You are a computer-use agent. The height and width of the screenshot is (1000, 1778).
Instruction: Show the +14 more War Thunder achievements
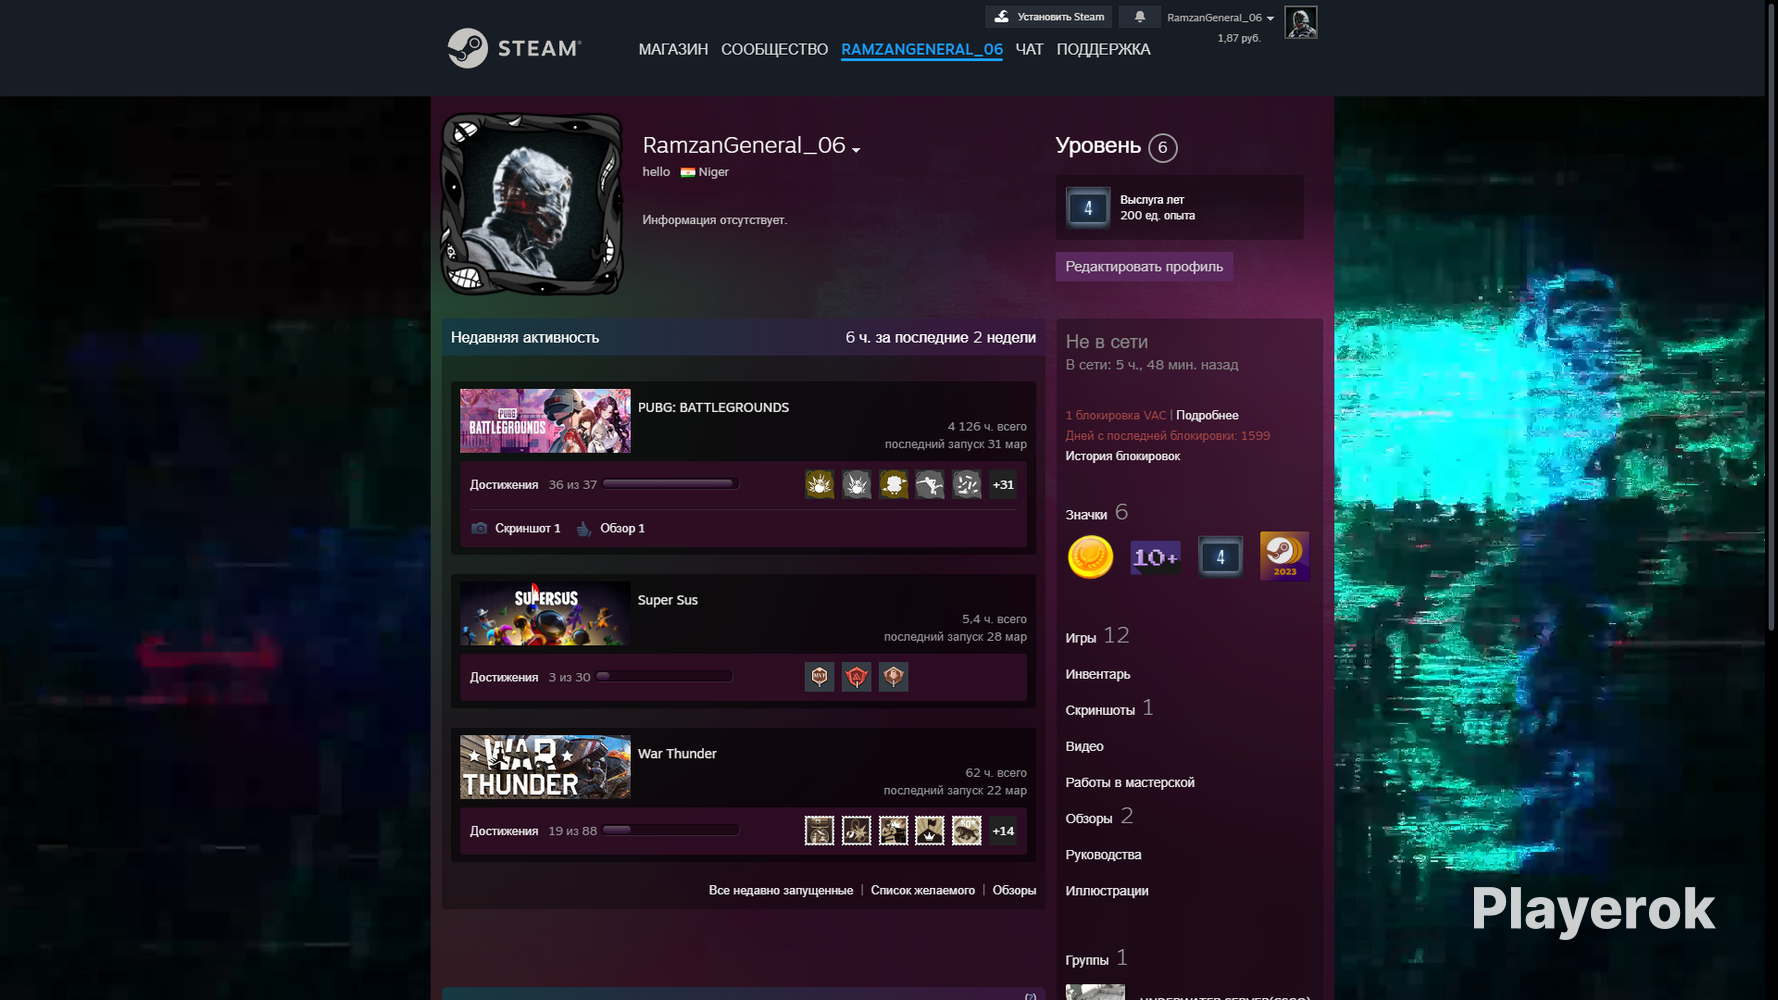[1003, 831]
